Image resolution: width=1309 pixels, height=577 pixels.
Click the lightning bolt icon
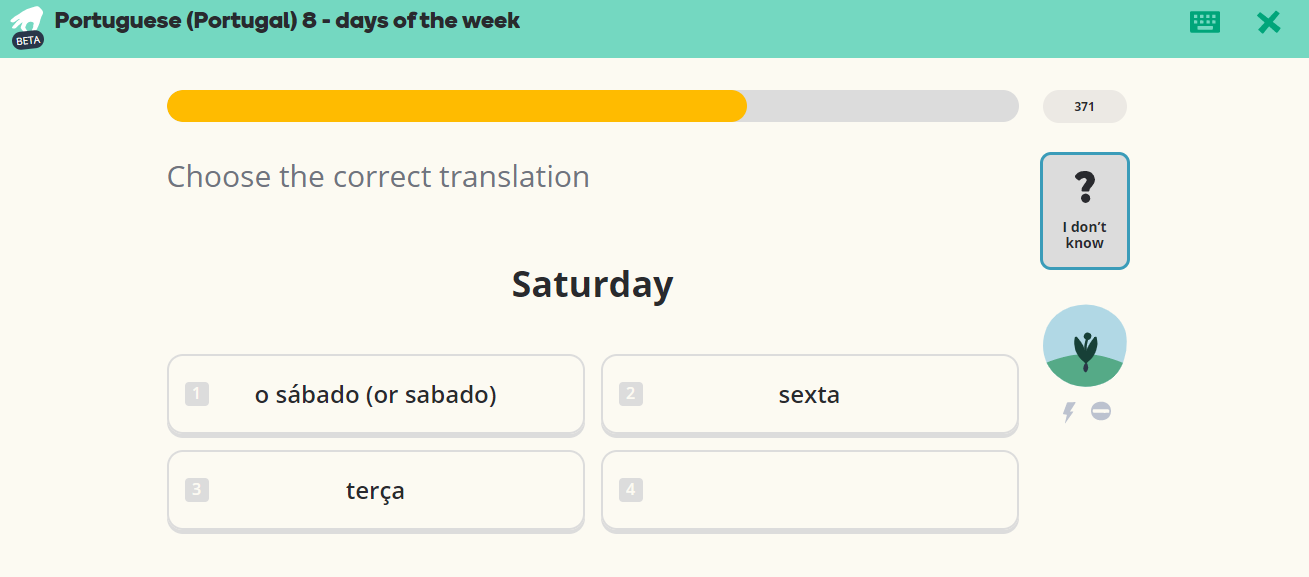1069,411
